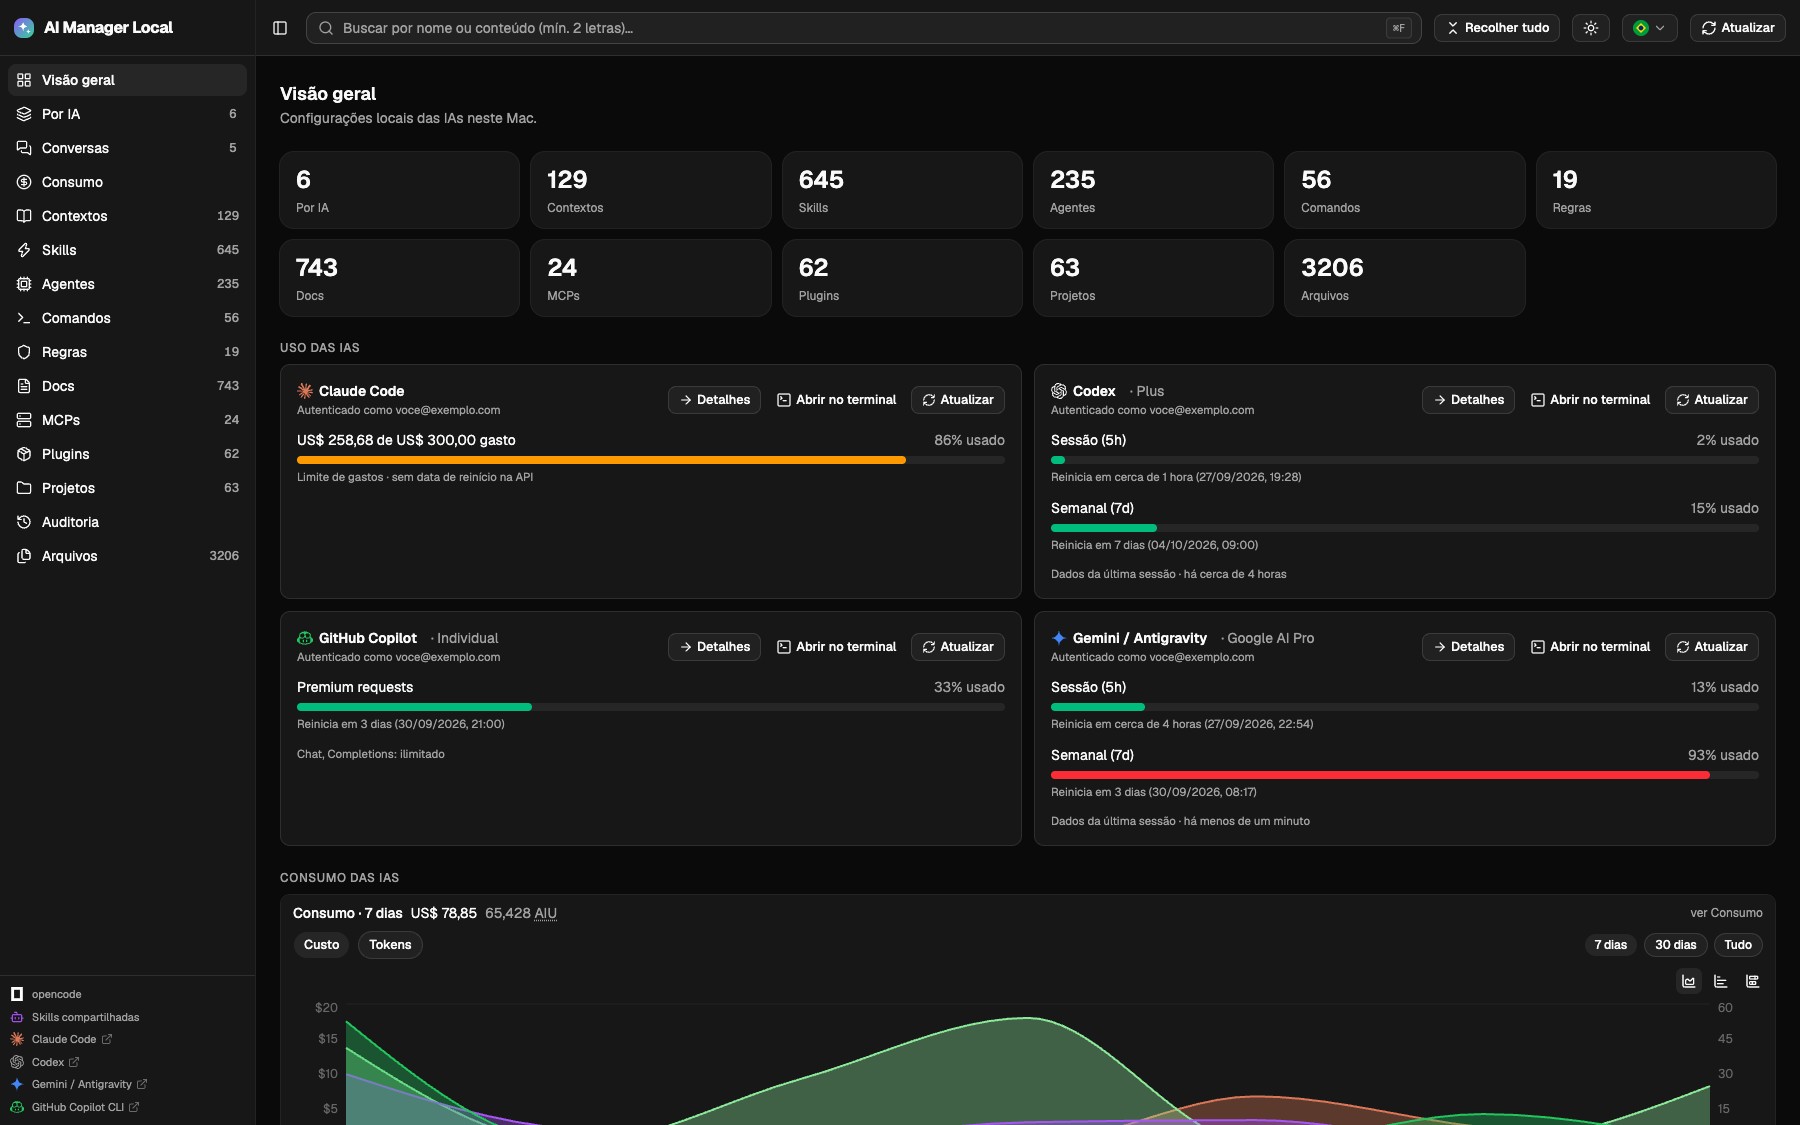Open the 645 Skills summary card
Viewport: 1800px width, 1125px height.
pos(902,190)
